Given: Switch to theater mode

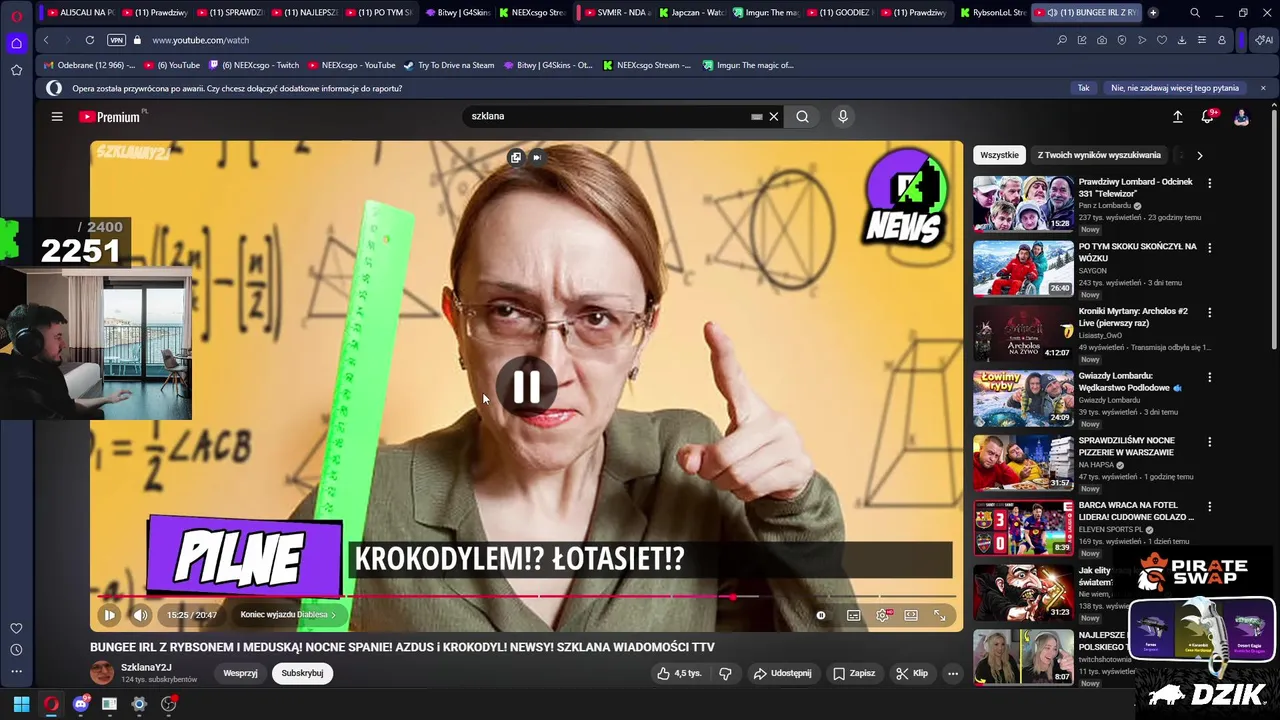Looking at the screenshot, I should click(x=911, y=615).
